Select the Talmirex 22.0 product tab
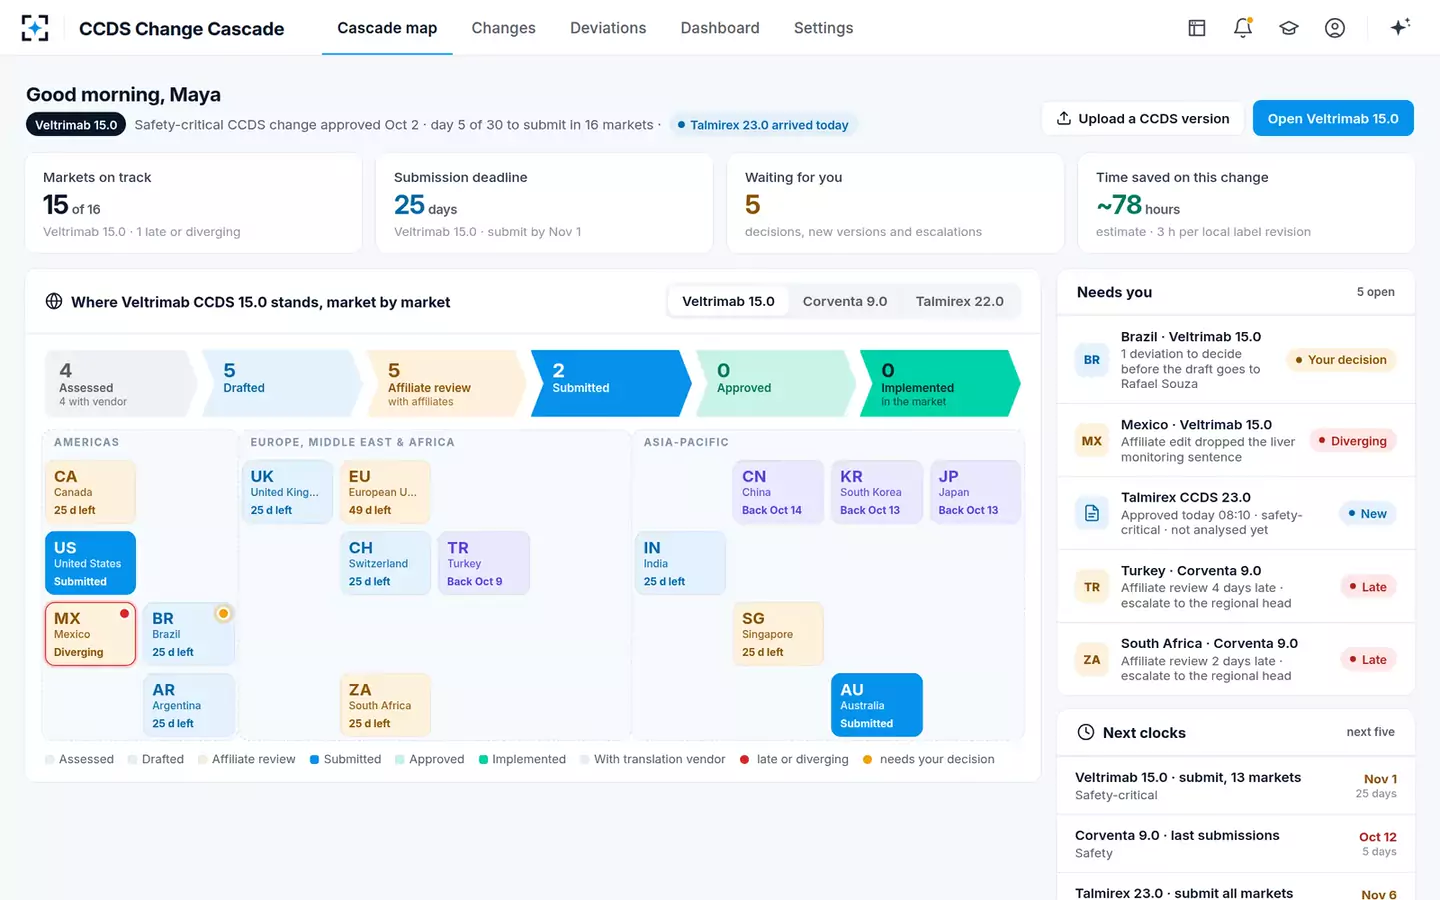Screen dimensions: 1440x900 tap(960, 301)
